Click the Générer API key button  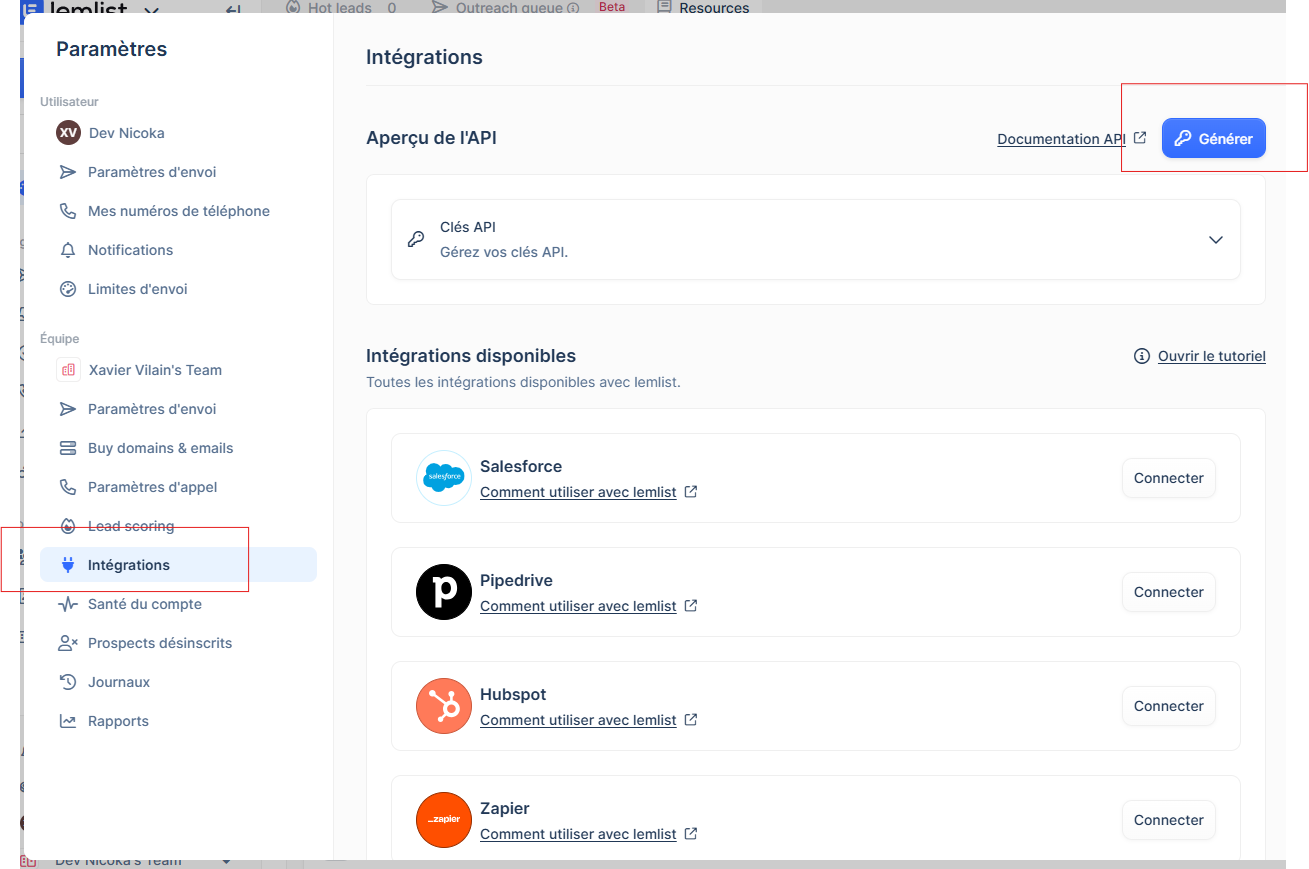[x=1213, y=139]
